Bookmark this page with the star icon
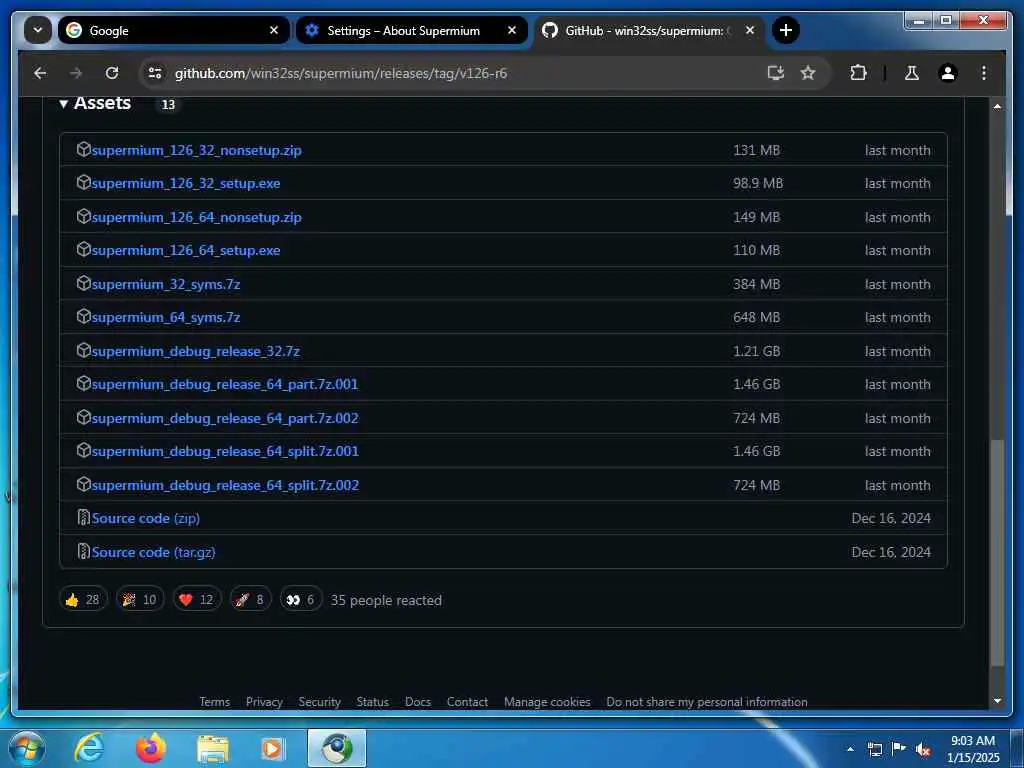 pyautogui.click(x=808, y=73)
